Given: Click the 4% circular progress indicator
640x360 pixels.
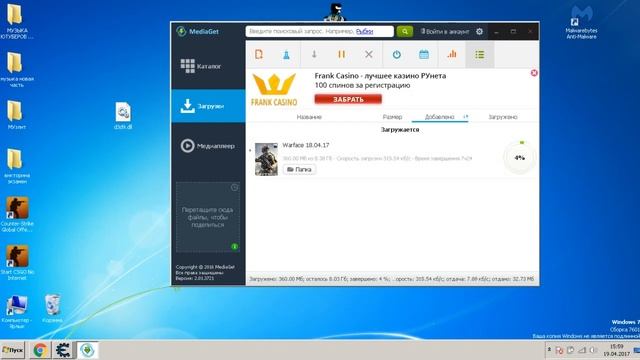Looking at the screenshot, I should tap(519, 158).
